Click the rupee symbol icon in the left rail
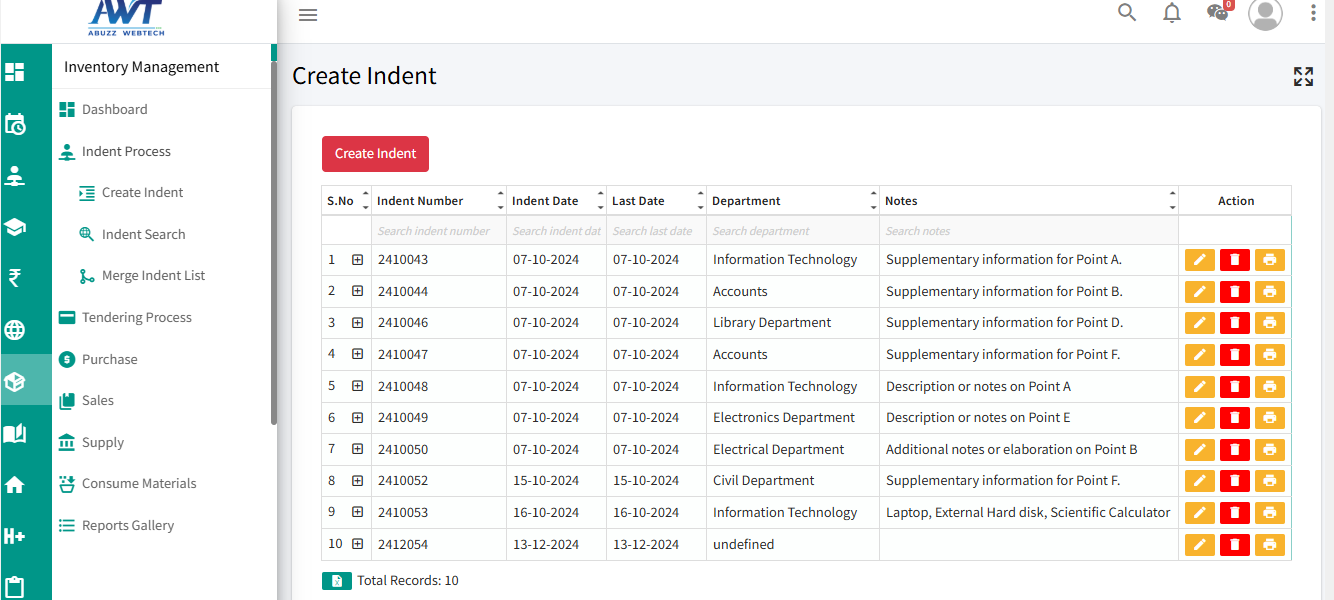This screenshot has width=1334, height=600. pyautogui.click(x=15, y=278)
